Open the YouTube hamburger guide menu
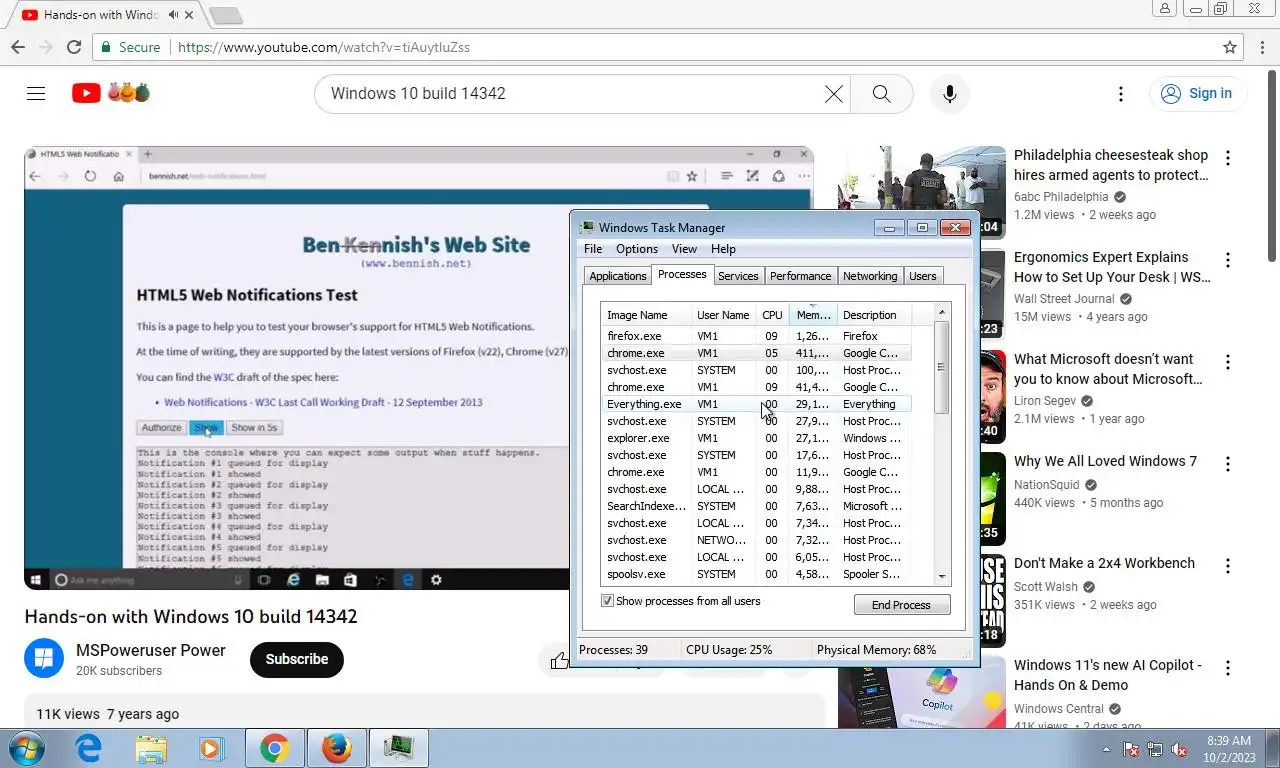Viewport: 1280px width, 768px height. [x=36, y=93]
